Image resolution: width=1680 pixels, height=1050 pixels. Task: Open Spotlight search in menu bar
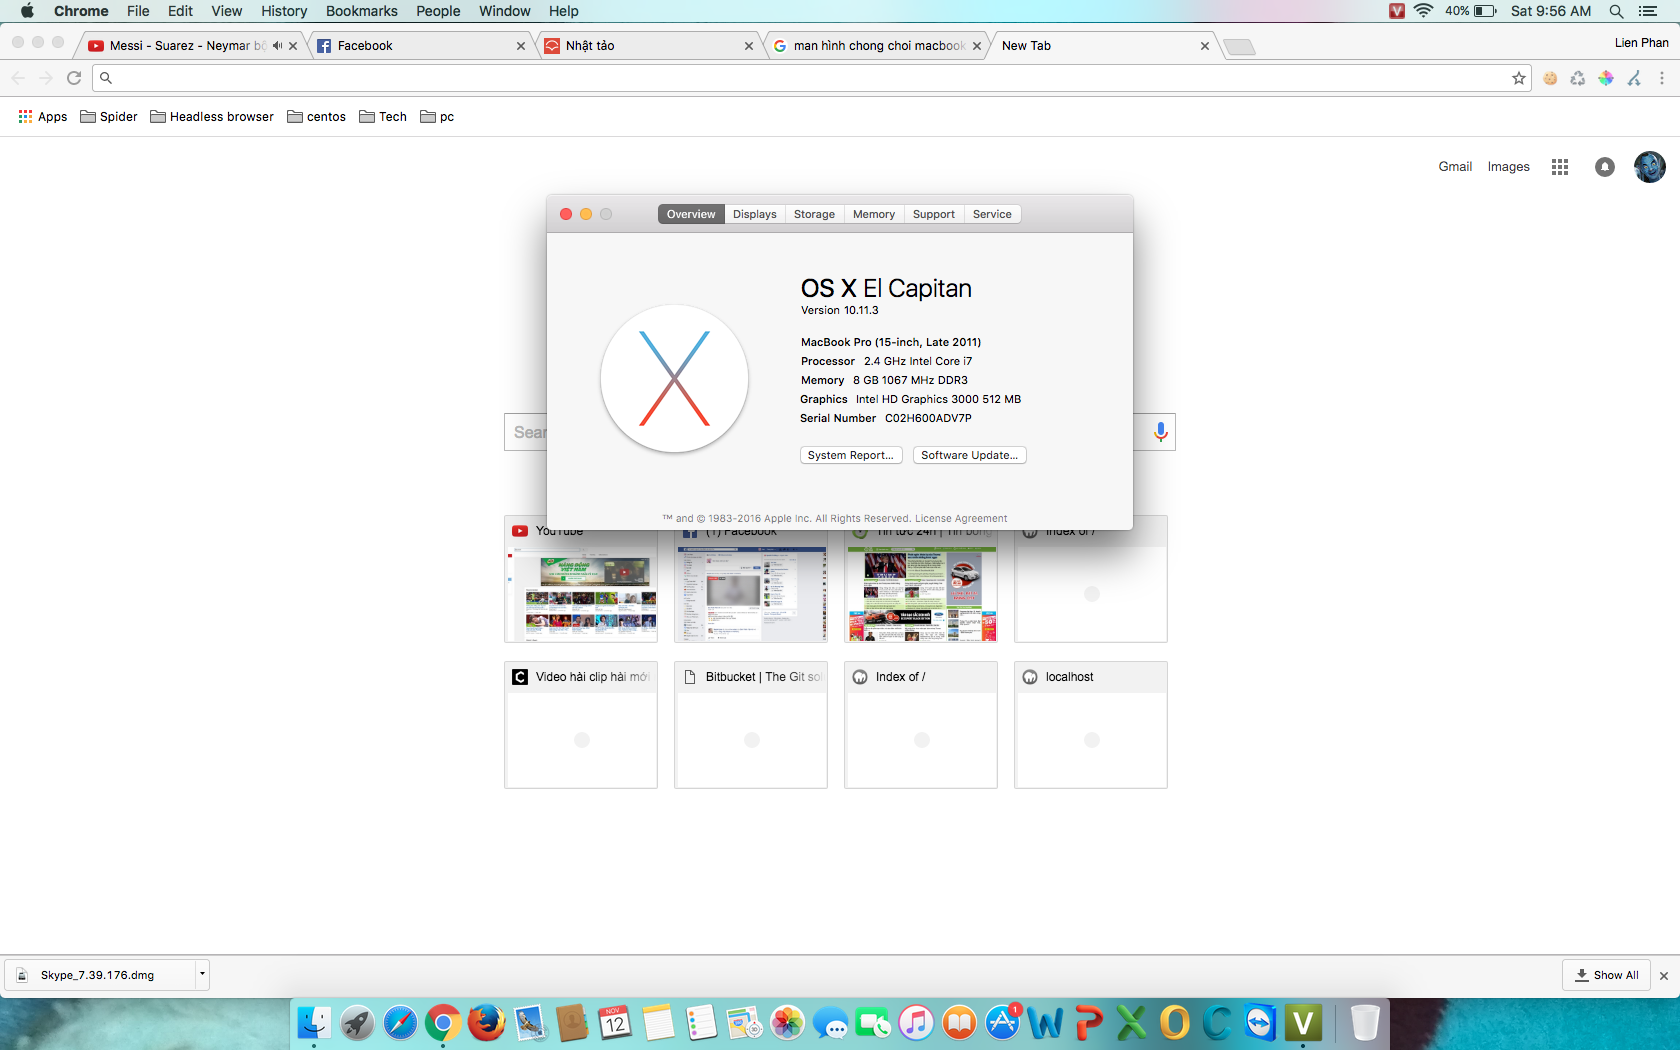[x=1616, y=11]
